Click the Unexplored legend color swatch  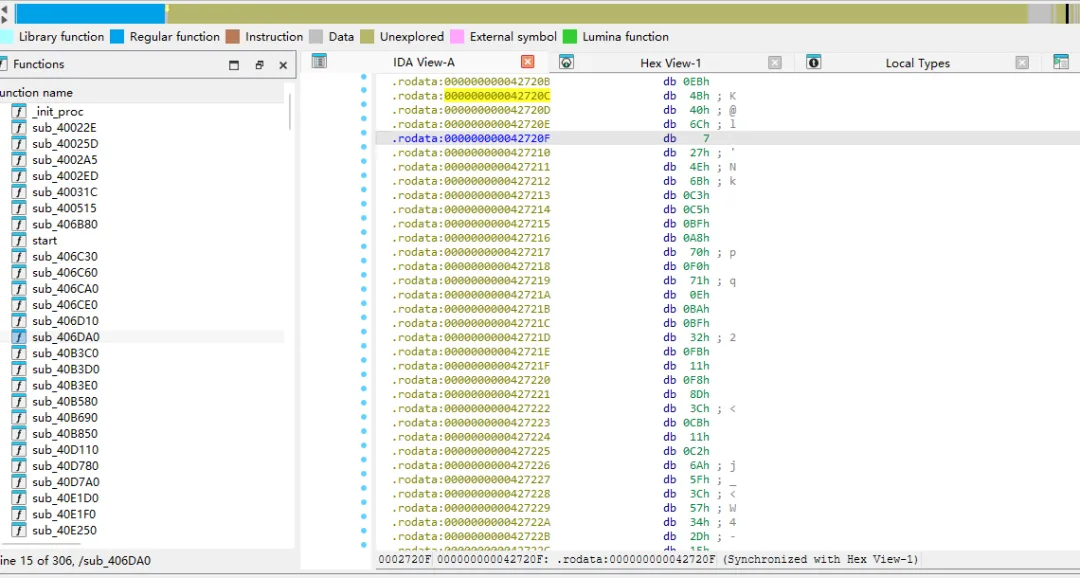(x=367, y=37)
